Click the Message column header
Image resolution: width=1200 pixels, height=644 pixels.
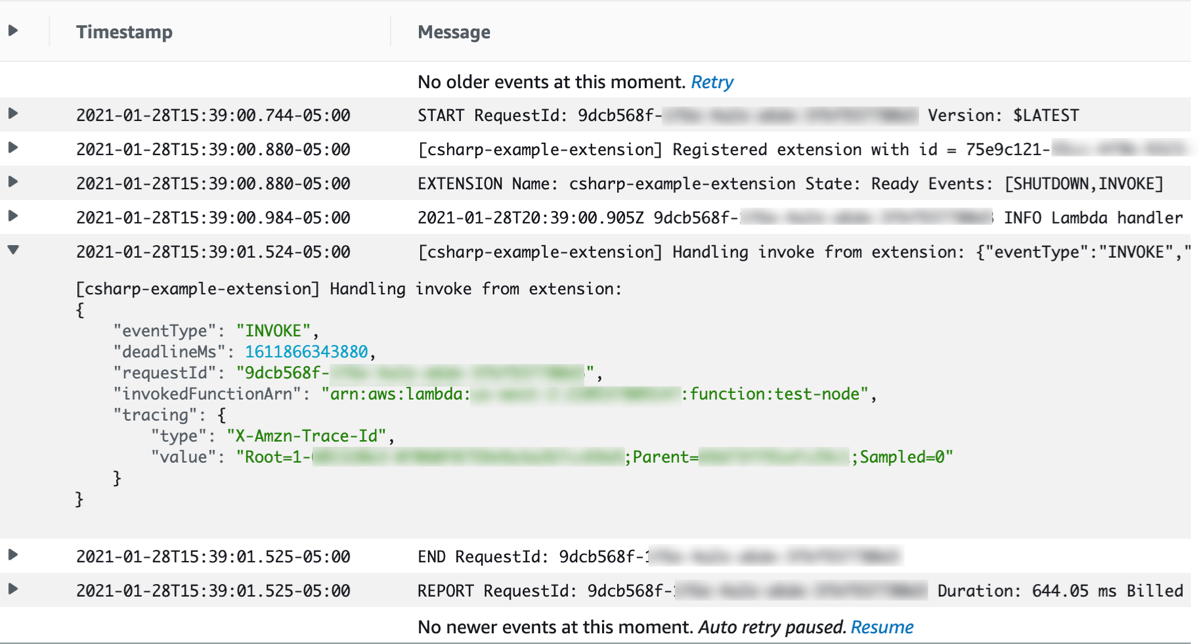(x=454, y=32)
